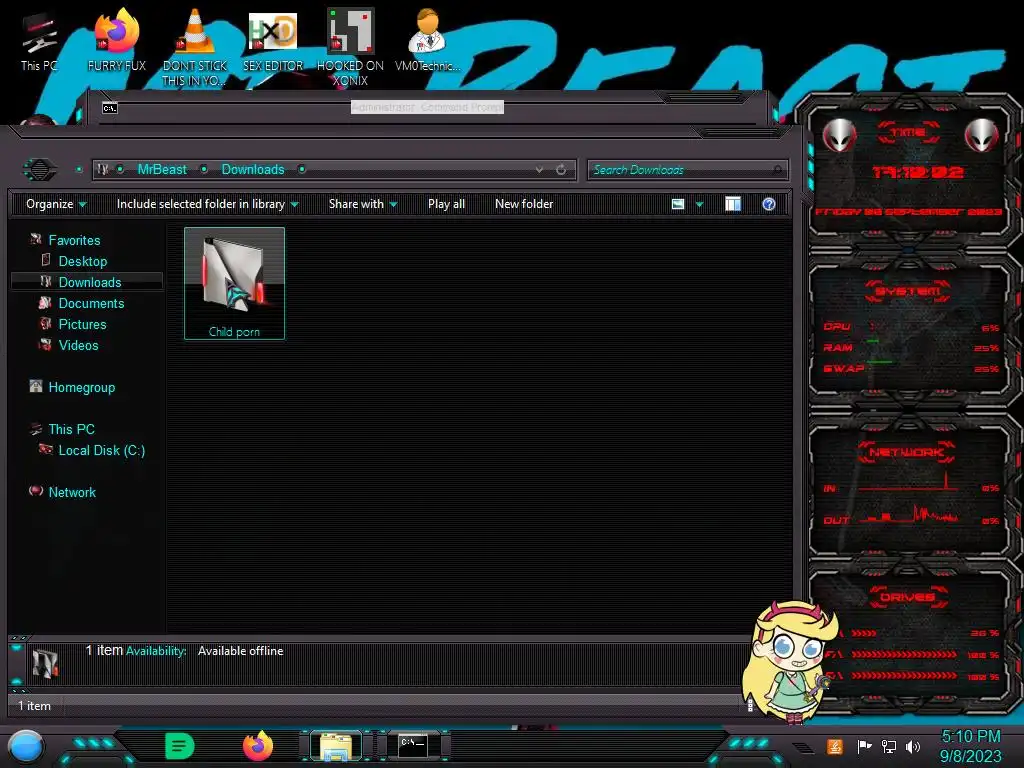
Task: Click the MrBeast breadcrumb segment
Action: (162, 170)
